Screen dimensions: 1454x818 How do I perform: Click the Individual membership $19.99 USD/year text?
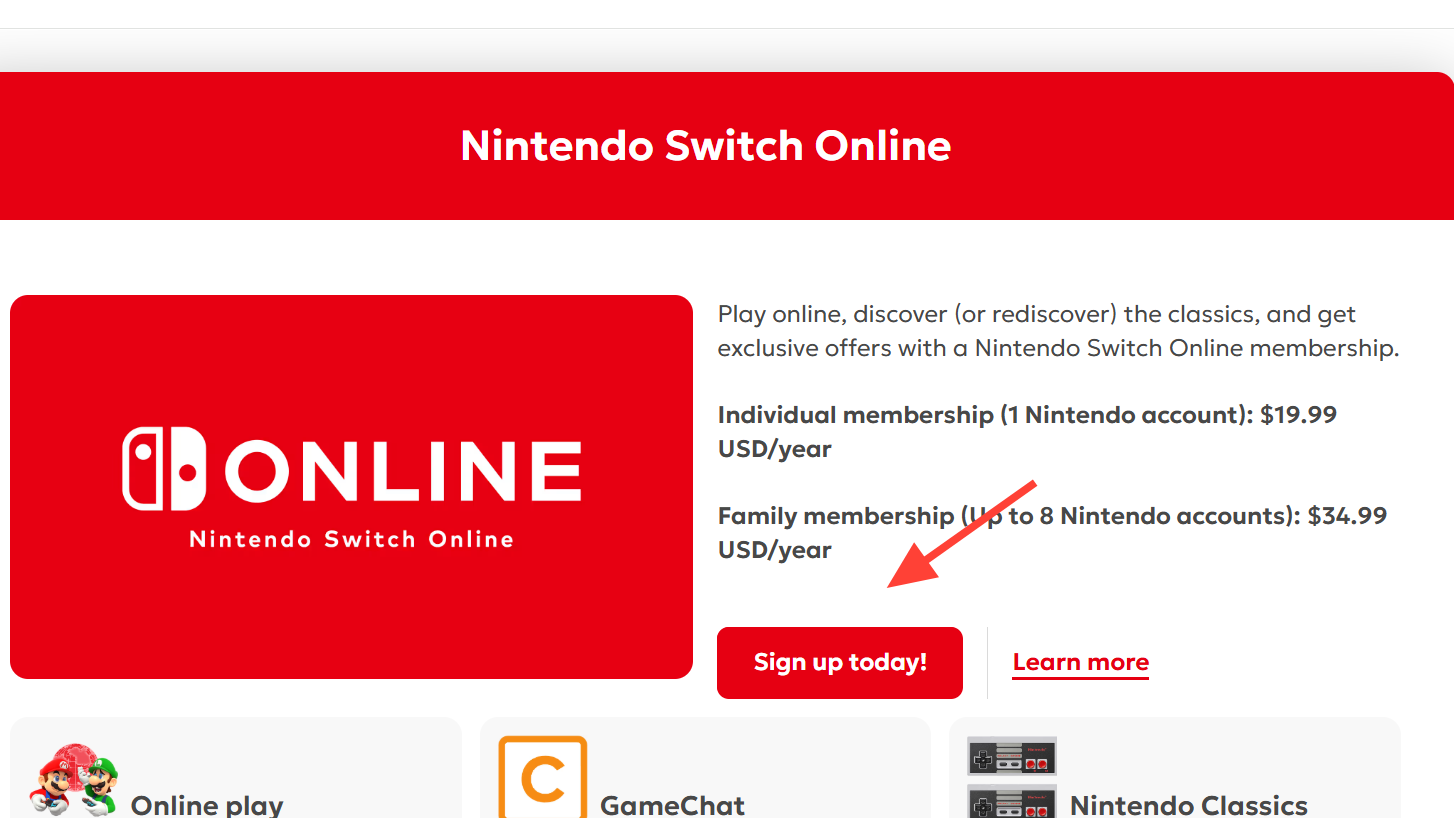click(1027, 432)
